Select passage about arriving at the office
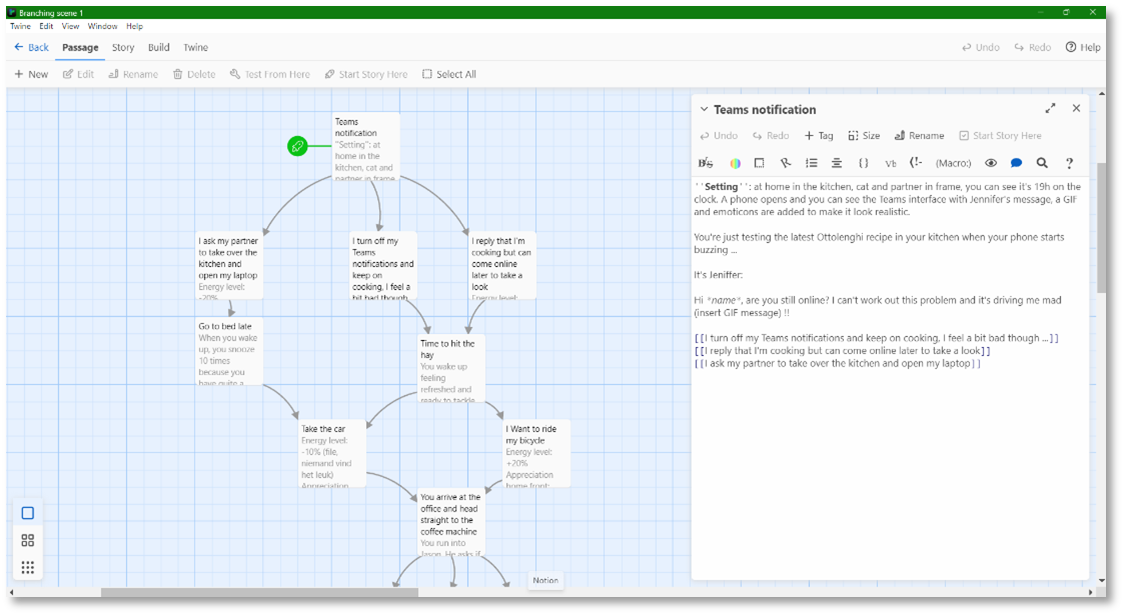 coord(451,523)
